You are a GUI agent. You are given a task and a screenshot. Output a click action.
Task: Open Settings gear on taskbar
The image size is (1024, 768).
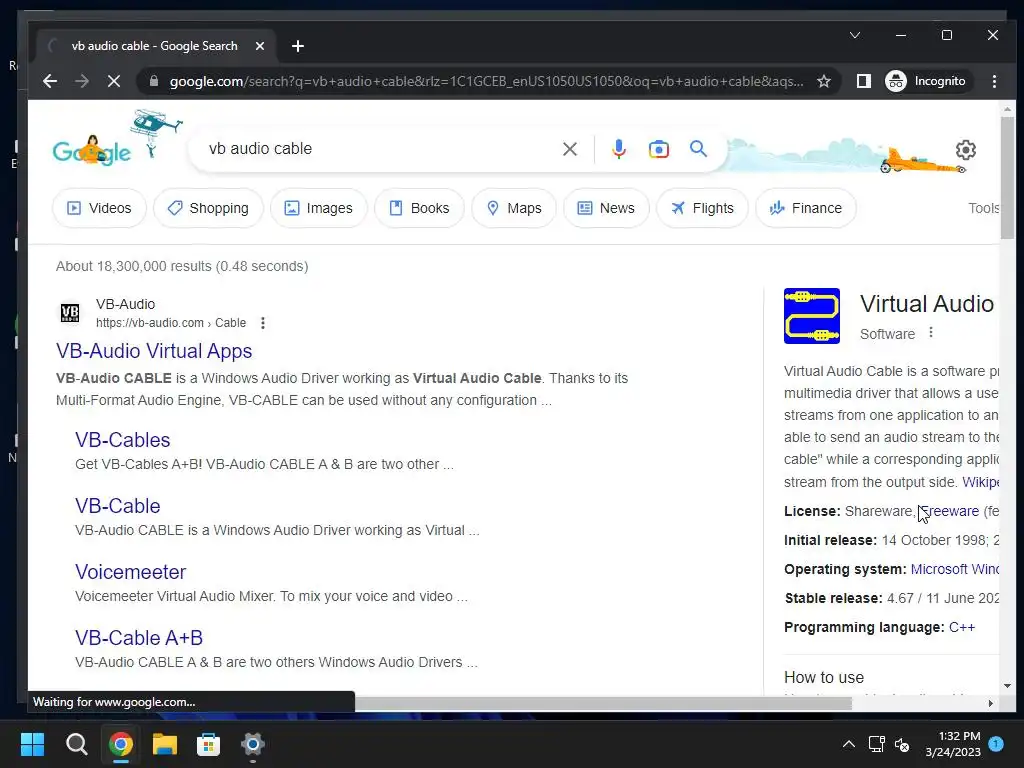tap(252, 744)
